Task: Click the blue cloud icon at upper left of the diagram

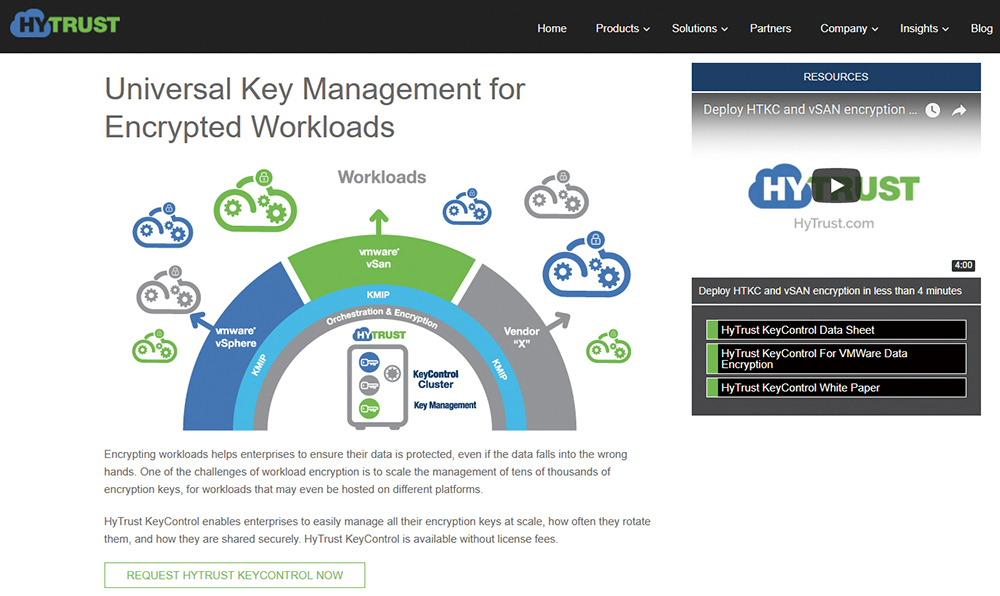Action: tap(163, 225)
